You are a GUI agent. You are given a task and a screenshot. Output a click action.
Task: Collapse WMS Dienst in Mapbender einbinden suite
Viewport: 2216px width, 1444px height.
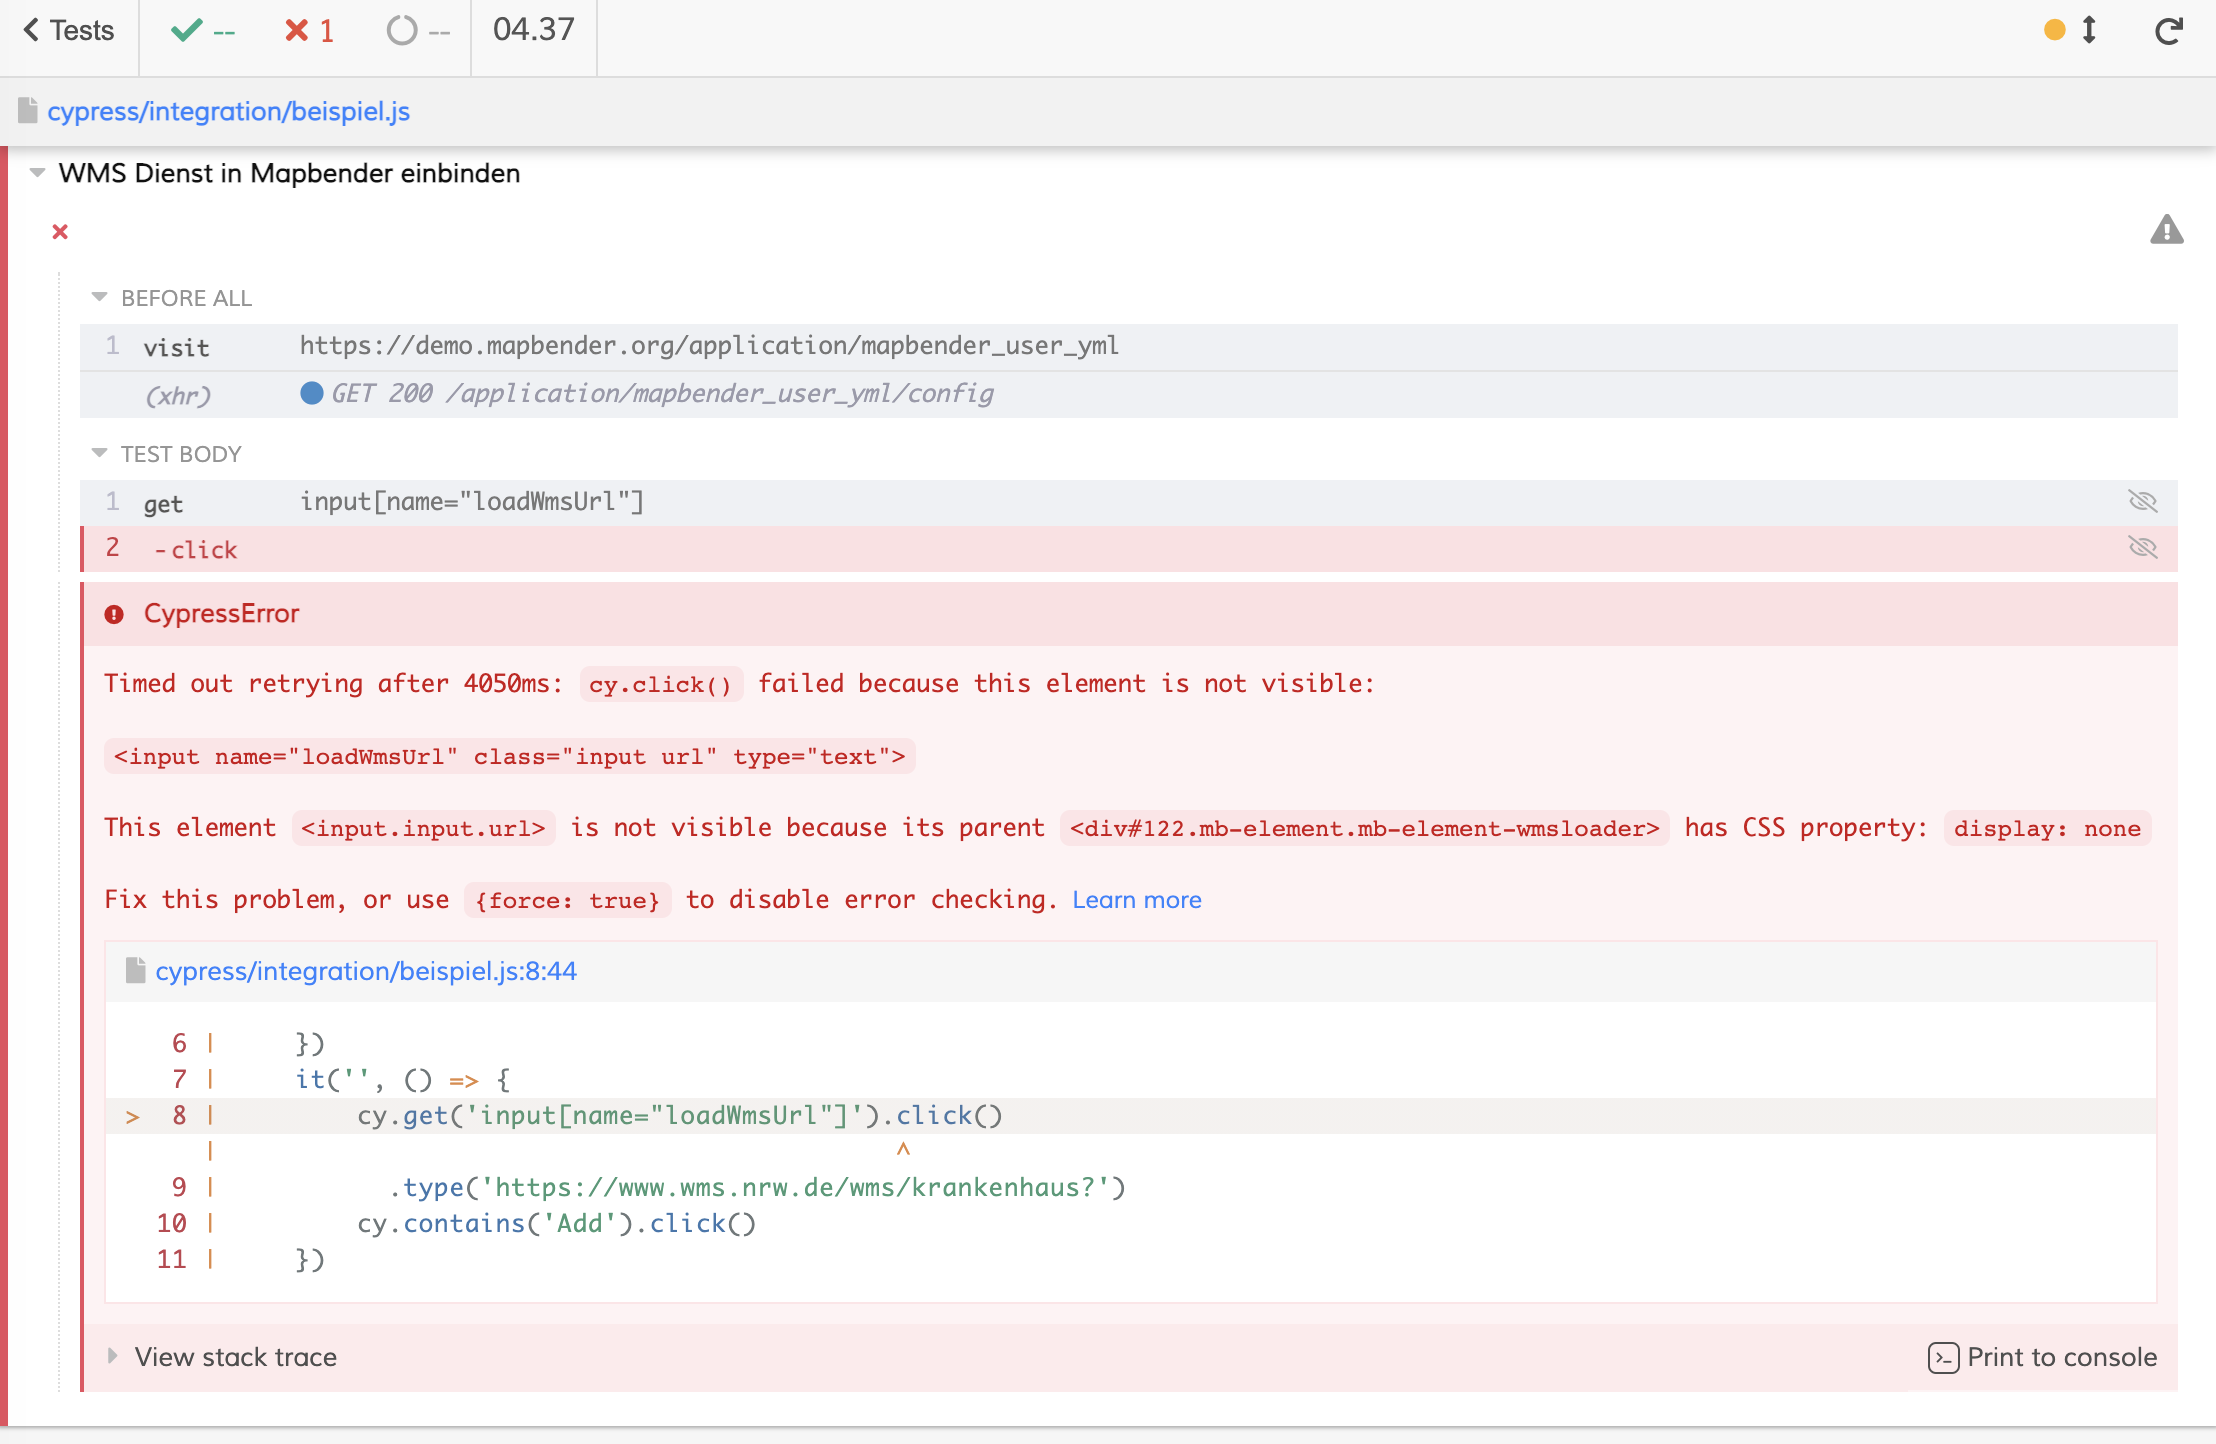coord(38,173)
